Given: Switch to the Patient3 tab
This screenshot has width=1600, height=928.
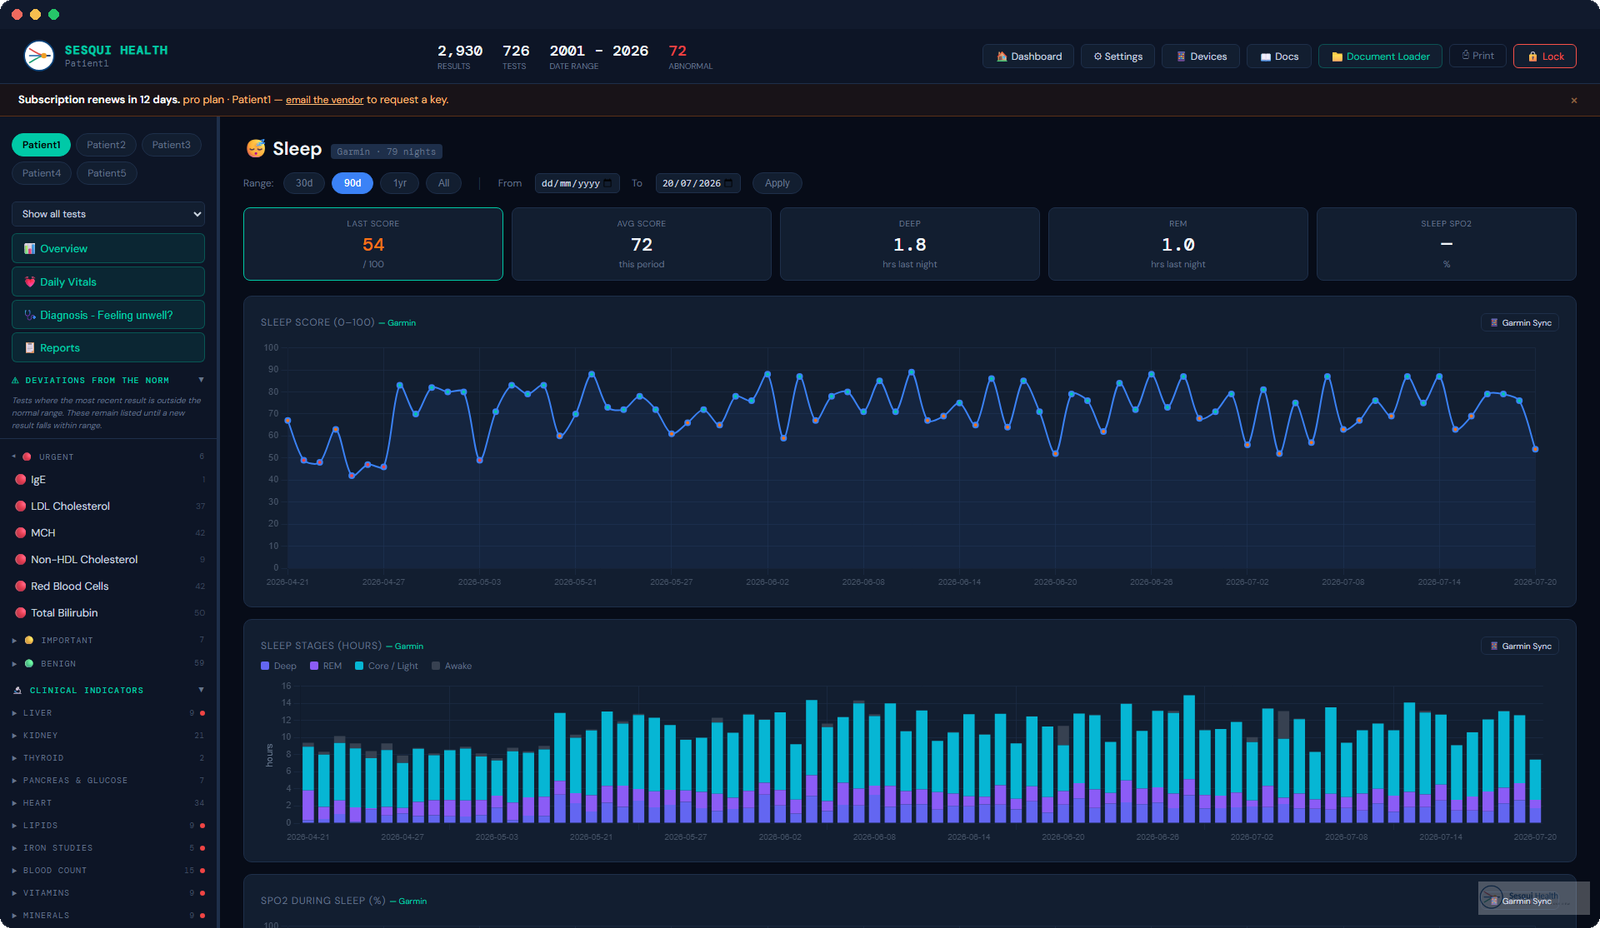Looking at the screenshot, I should click(171, 145).
